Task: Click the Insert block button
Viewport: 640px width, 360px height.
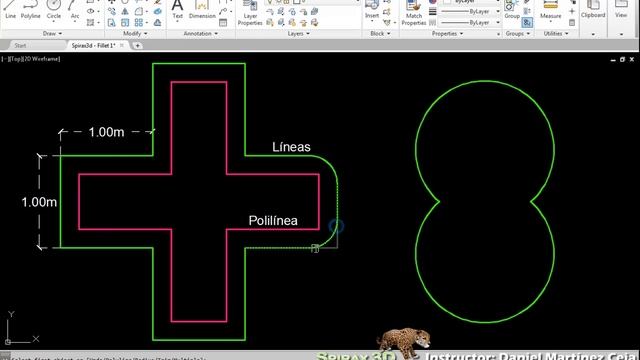Action: pos(372,10)
